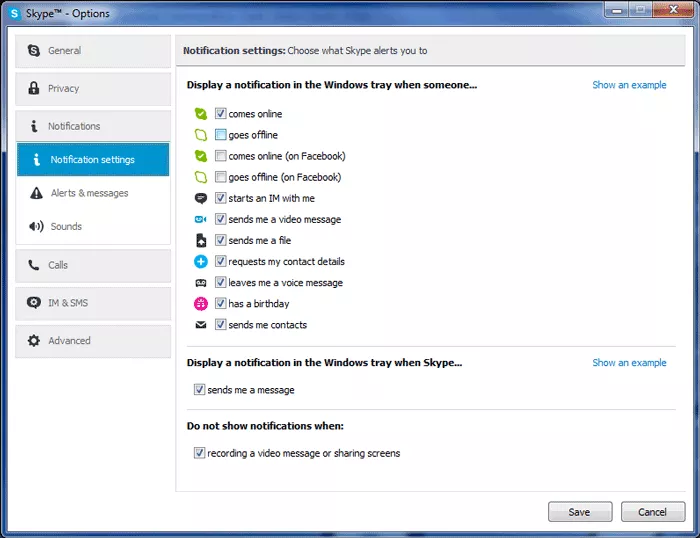Open 'Show an example' link for Skype notifications
Screen dimensions: 700x538
tap(629, 363)
